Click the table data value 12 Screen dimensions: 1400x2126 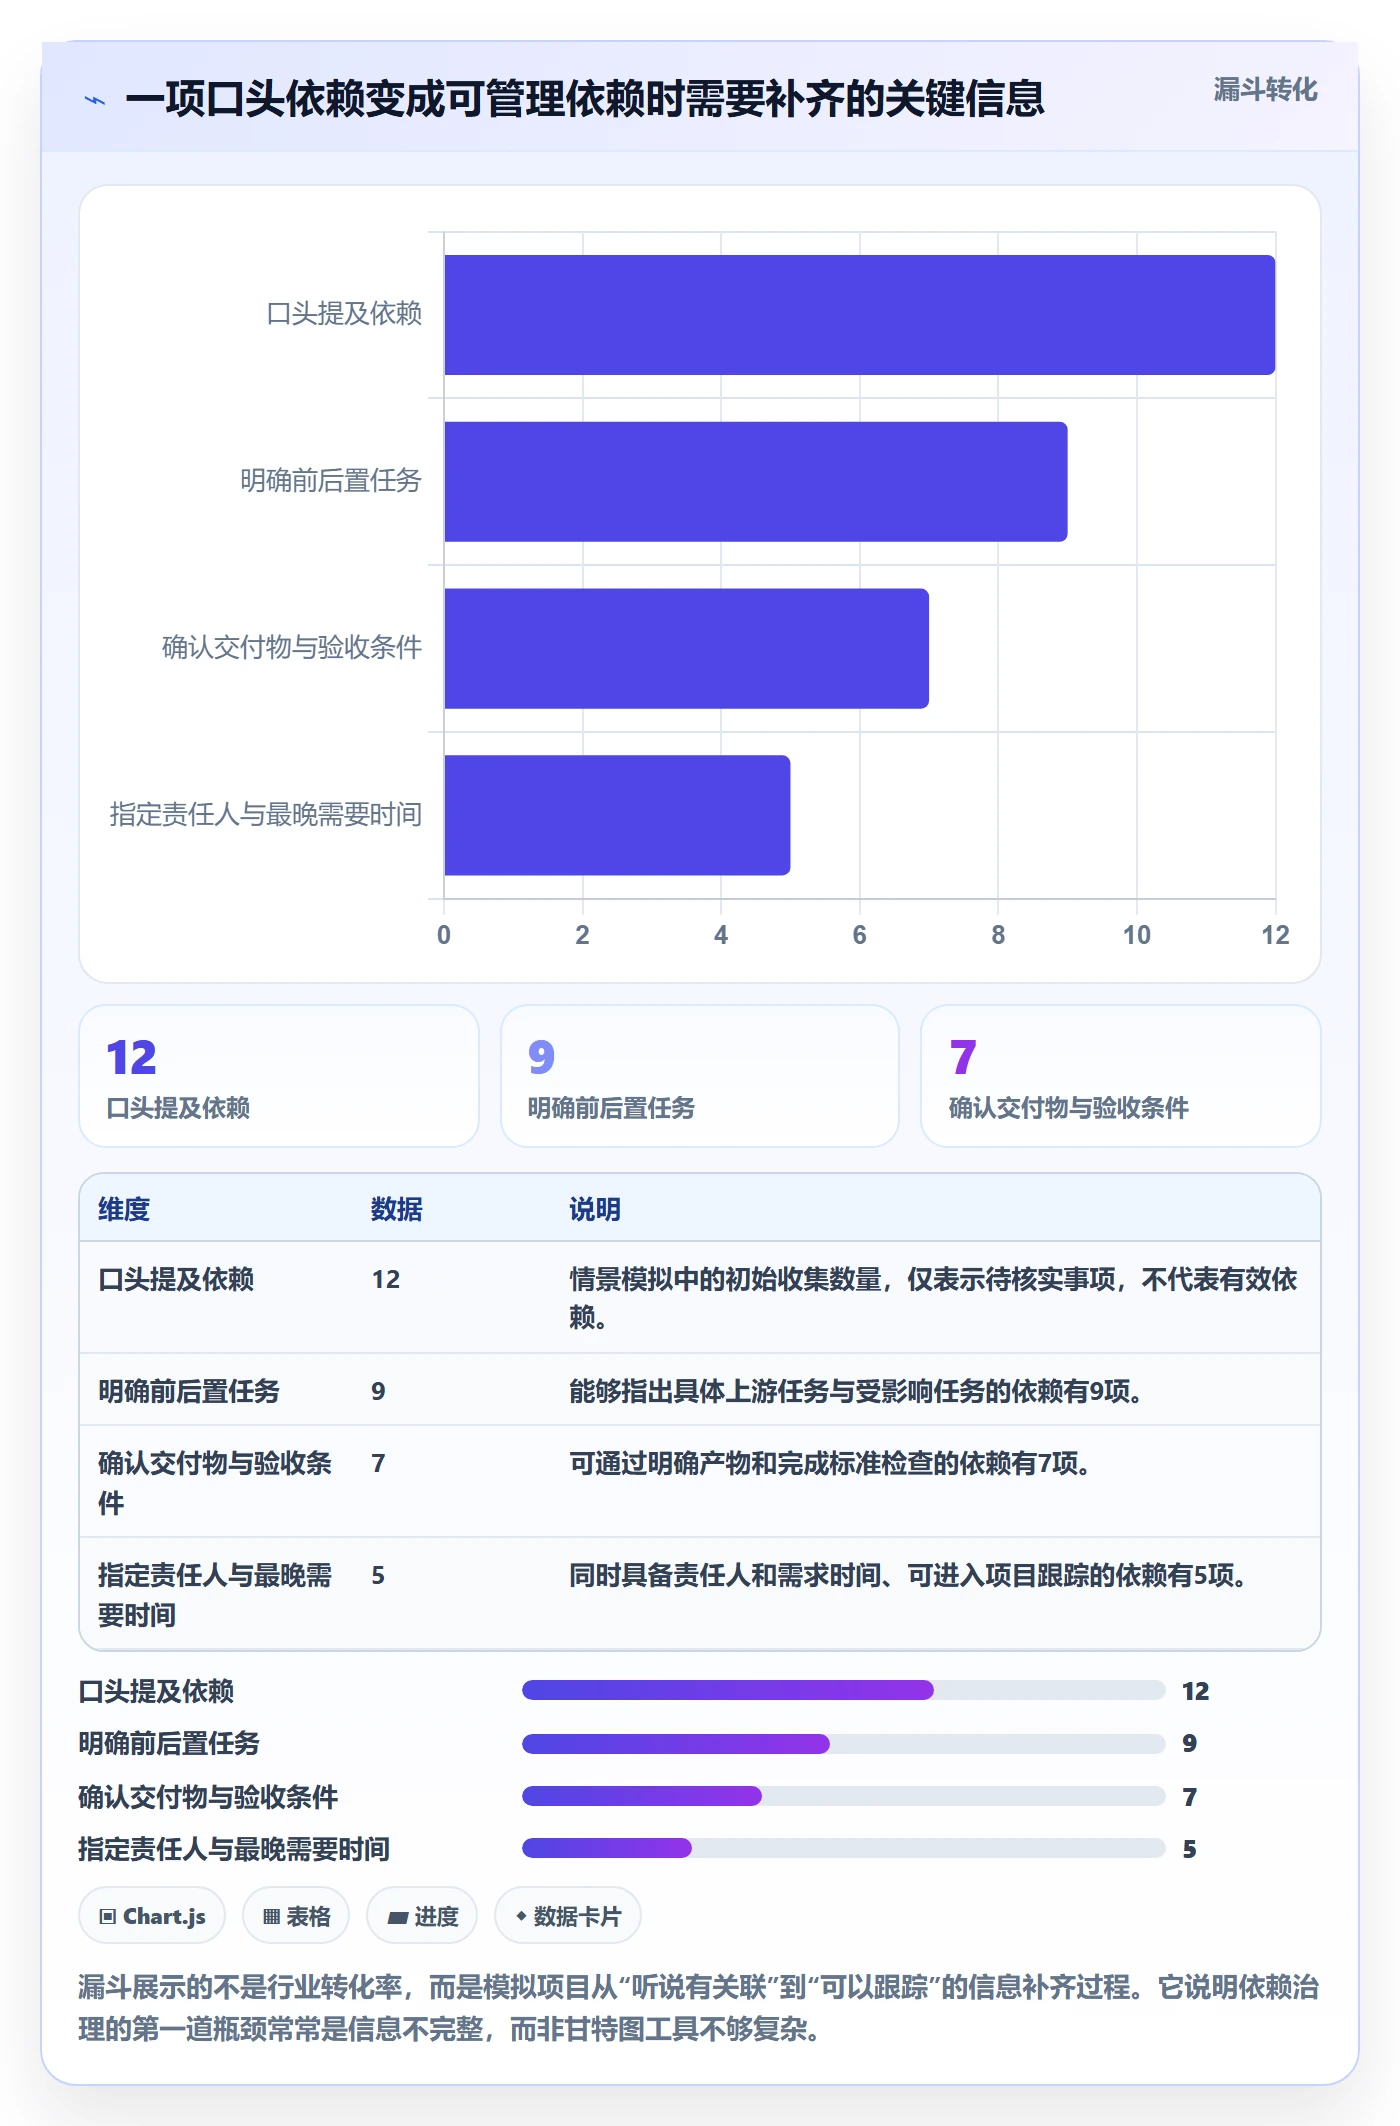pos(386,1279)
